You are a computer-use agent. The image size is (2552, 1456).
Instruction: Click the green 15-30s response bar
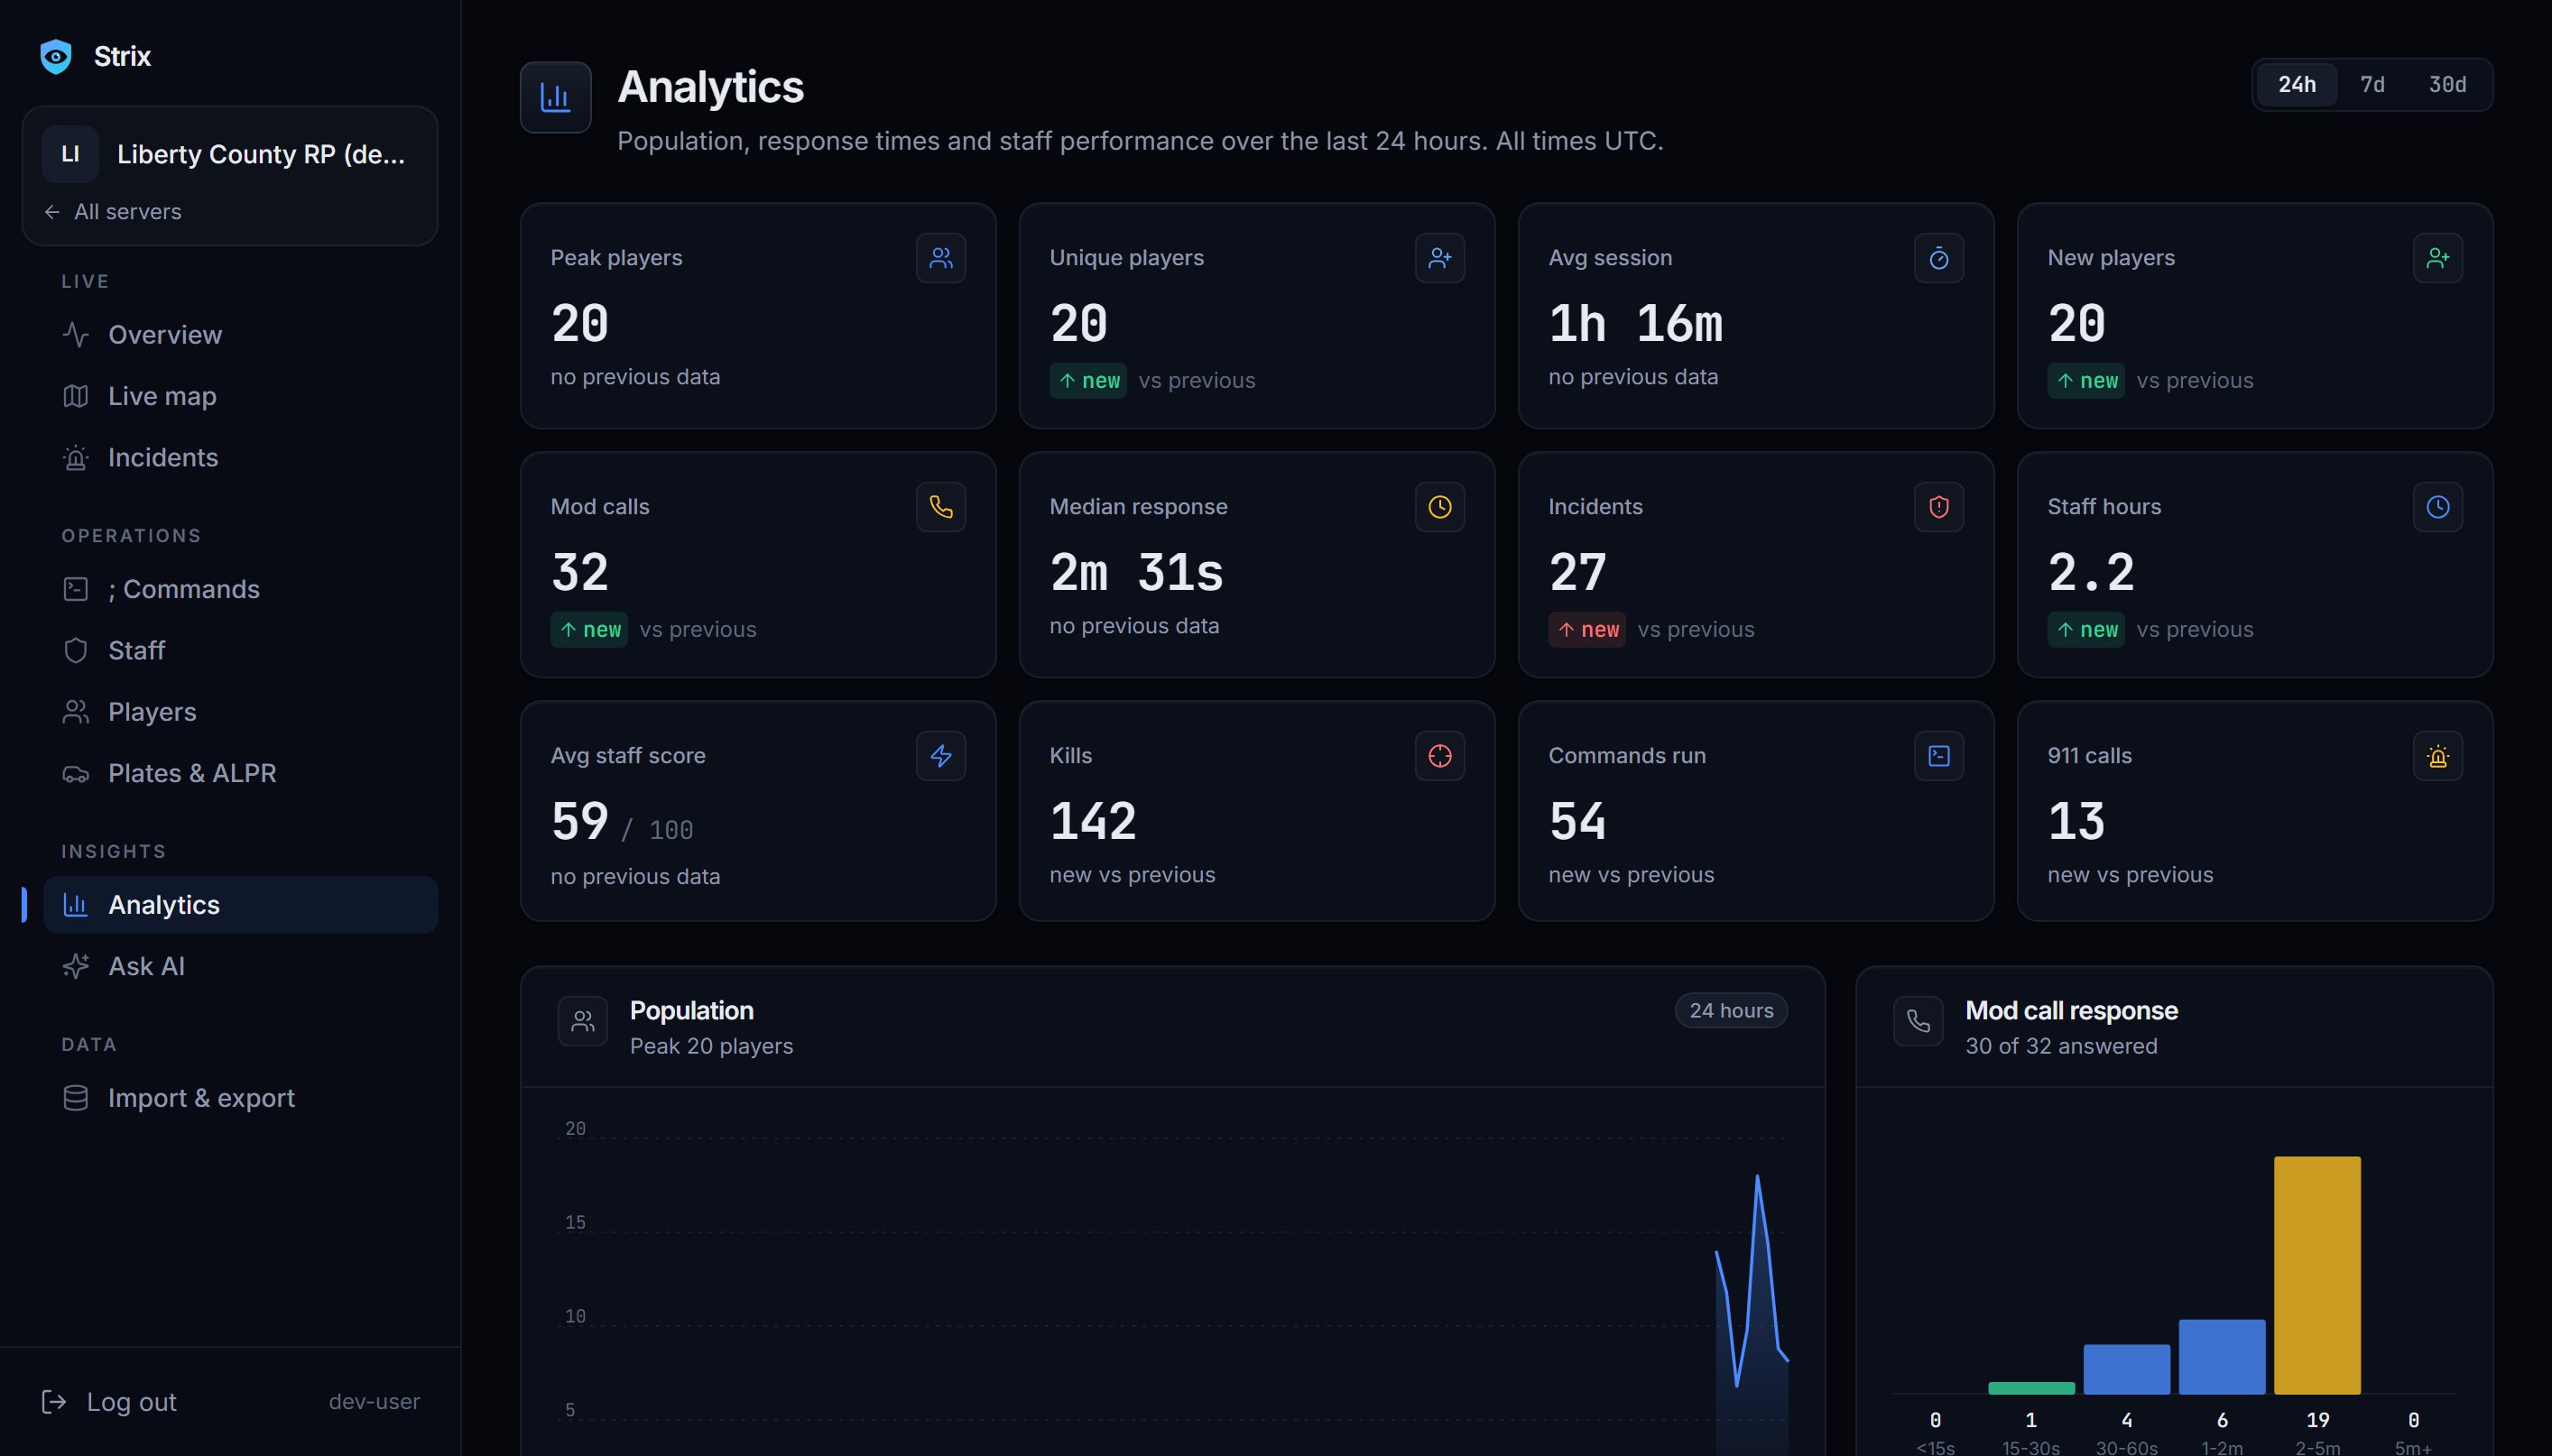coord(2031,1388)
